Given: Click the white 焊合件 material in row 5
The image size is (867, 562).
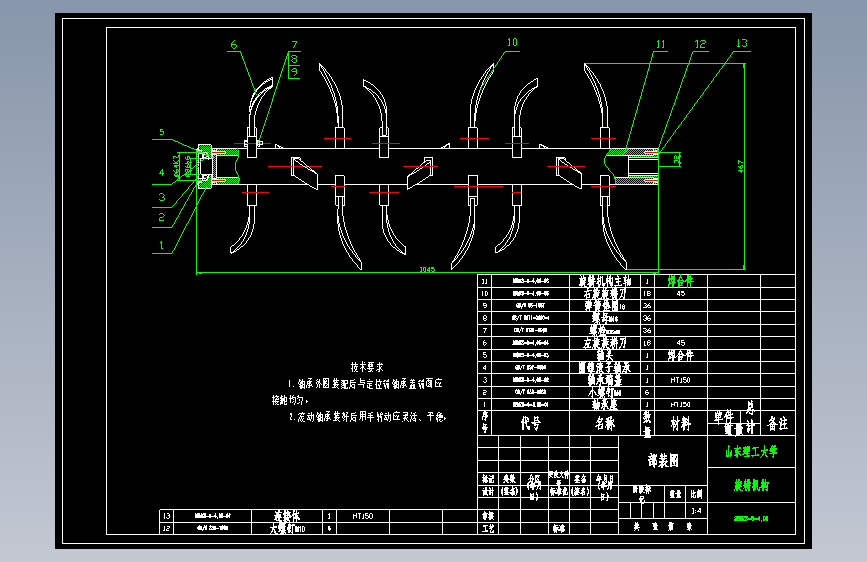Looking at the screenshot, I should click(x=680, y=355).
